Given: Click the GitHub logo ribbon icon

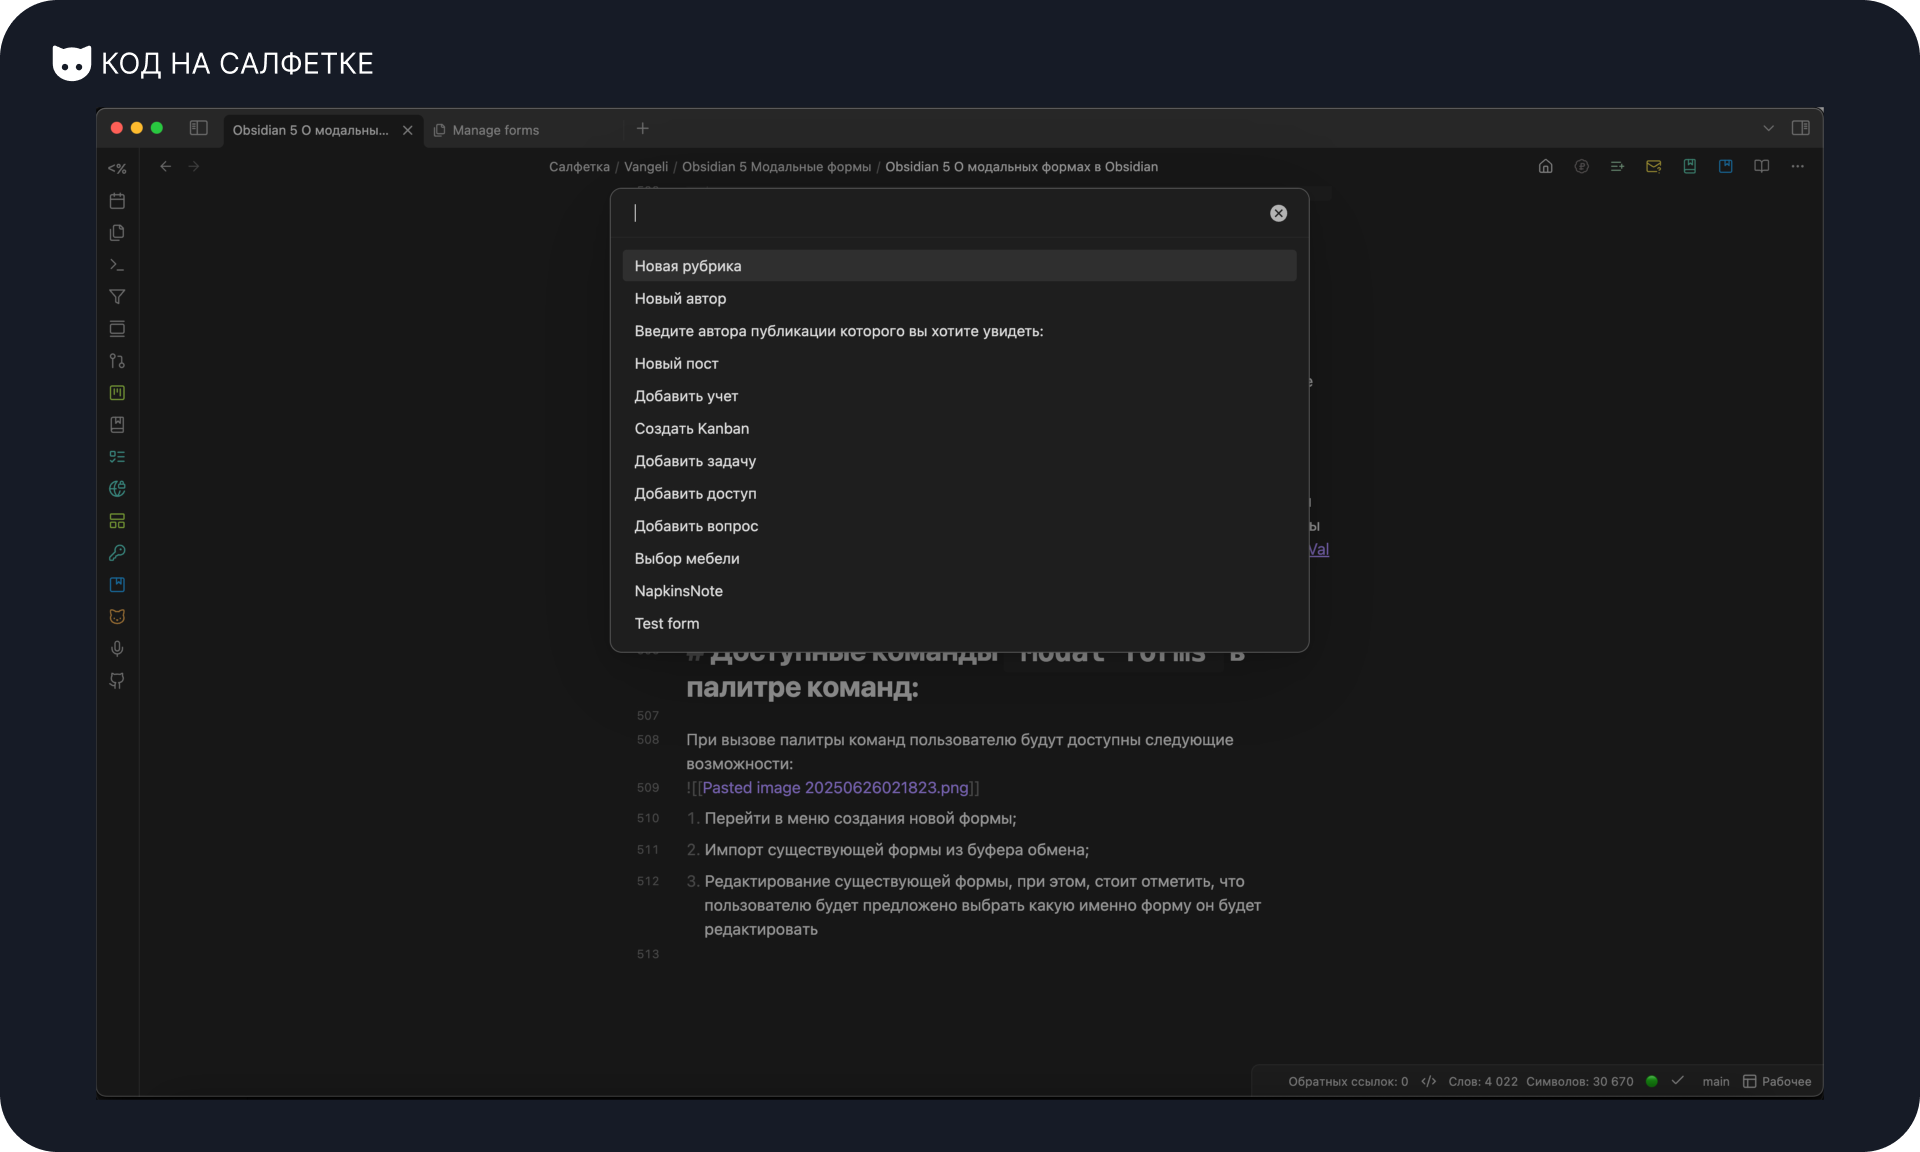Looking at the screenshot, I should (117, 681).
